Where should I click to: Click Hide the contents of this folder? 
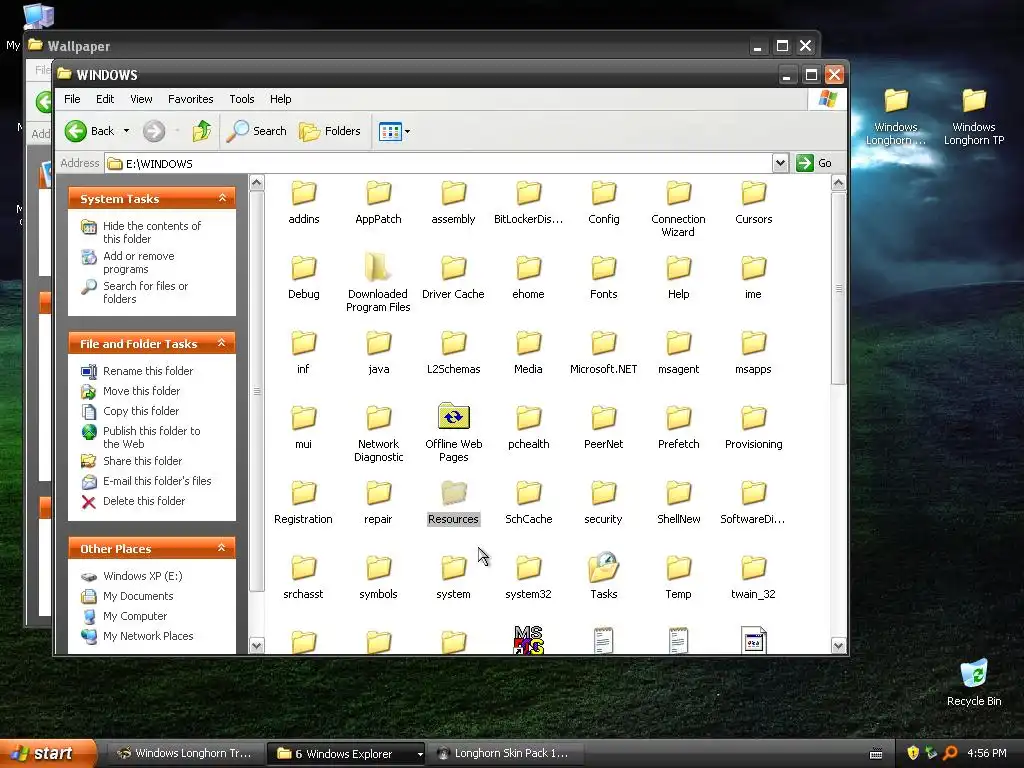[152, 232]
